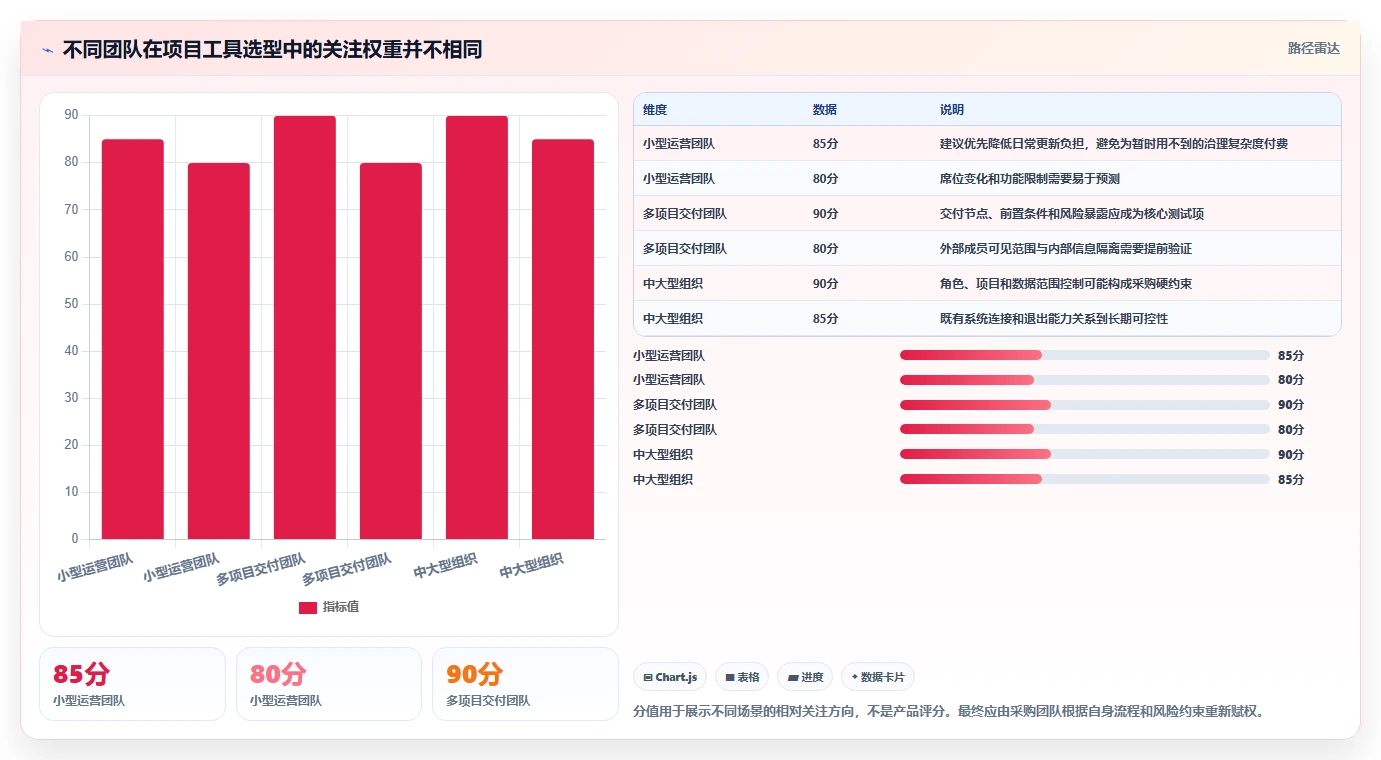Image resolution: width=1381 pixels, height=760 pixels.
Task: Click the lightning icon beside the title
Action: (48, 50)
